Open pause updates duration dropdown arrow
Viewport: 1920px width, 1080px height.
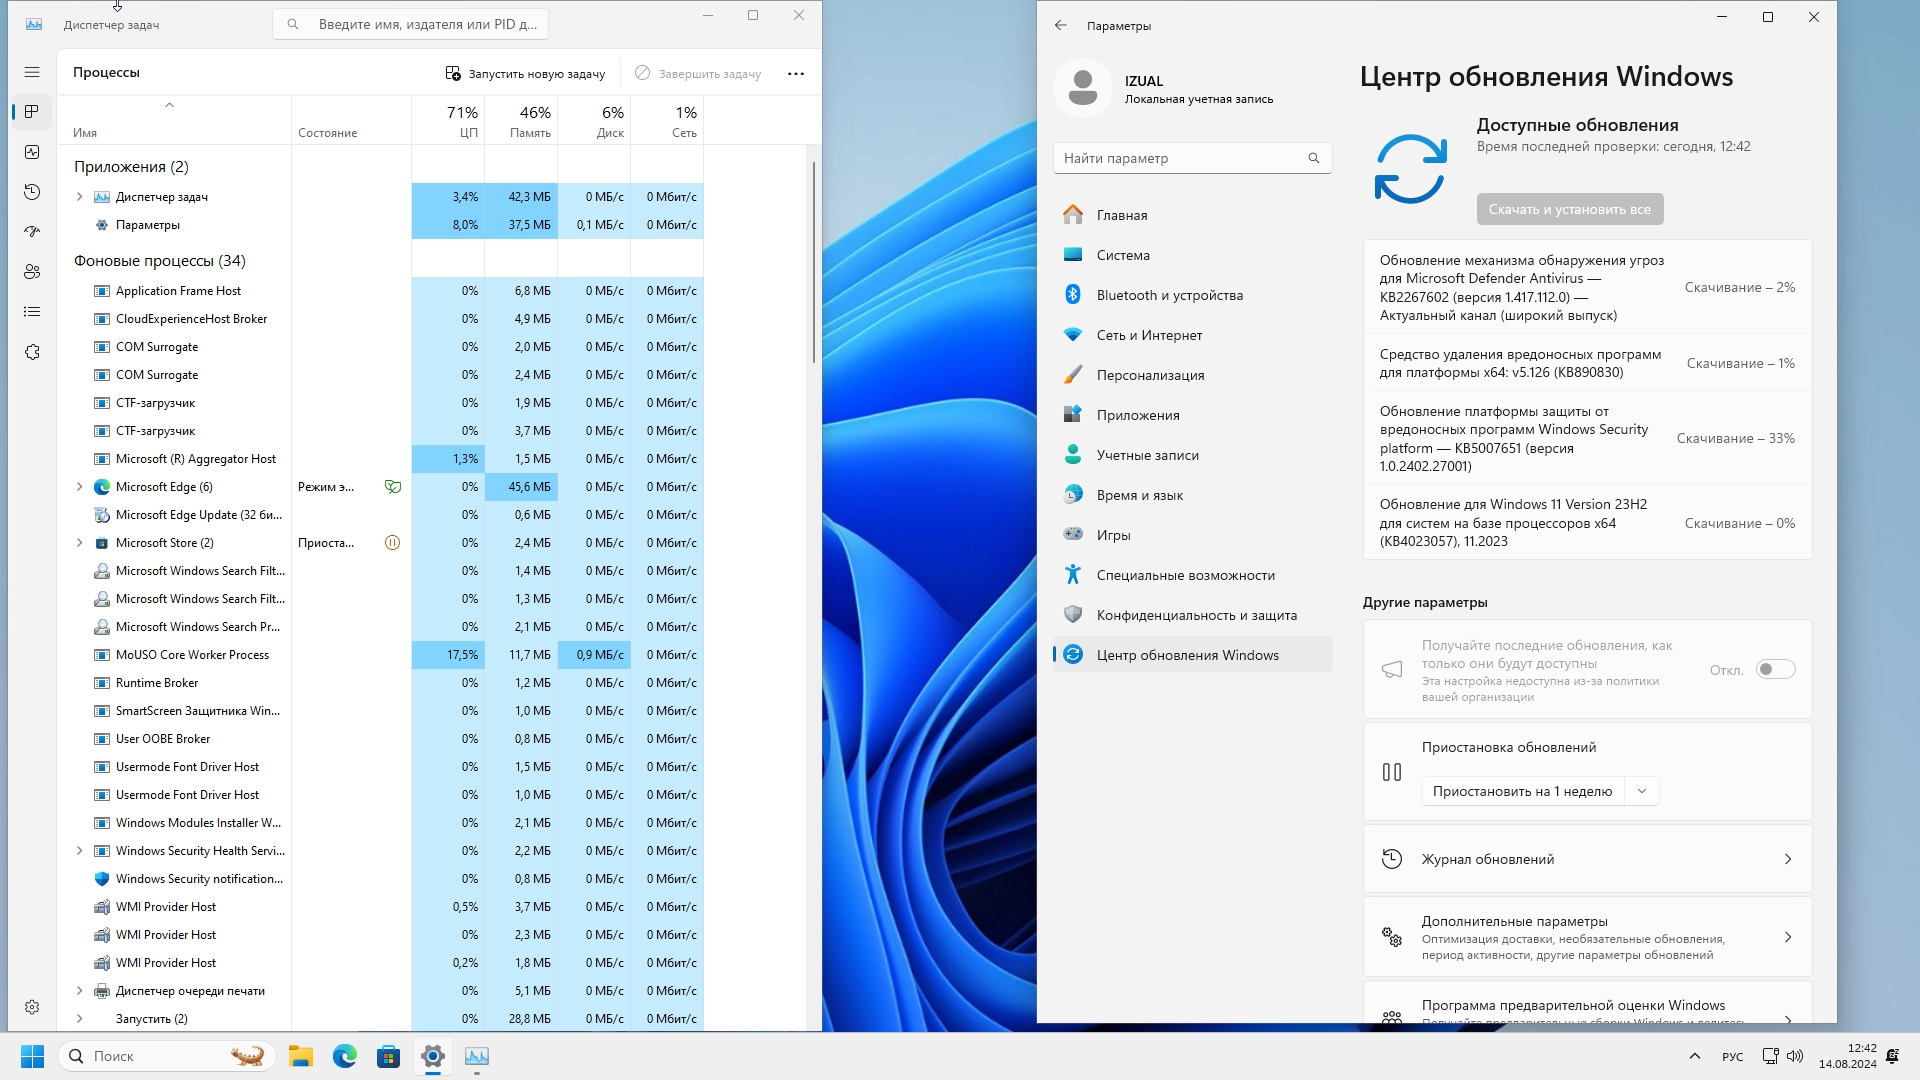(x=1641, y=791)
